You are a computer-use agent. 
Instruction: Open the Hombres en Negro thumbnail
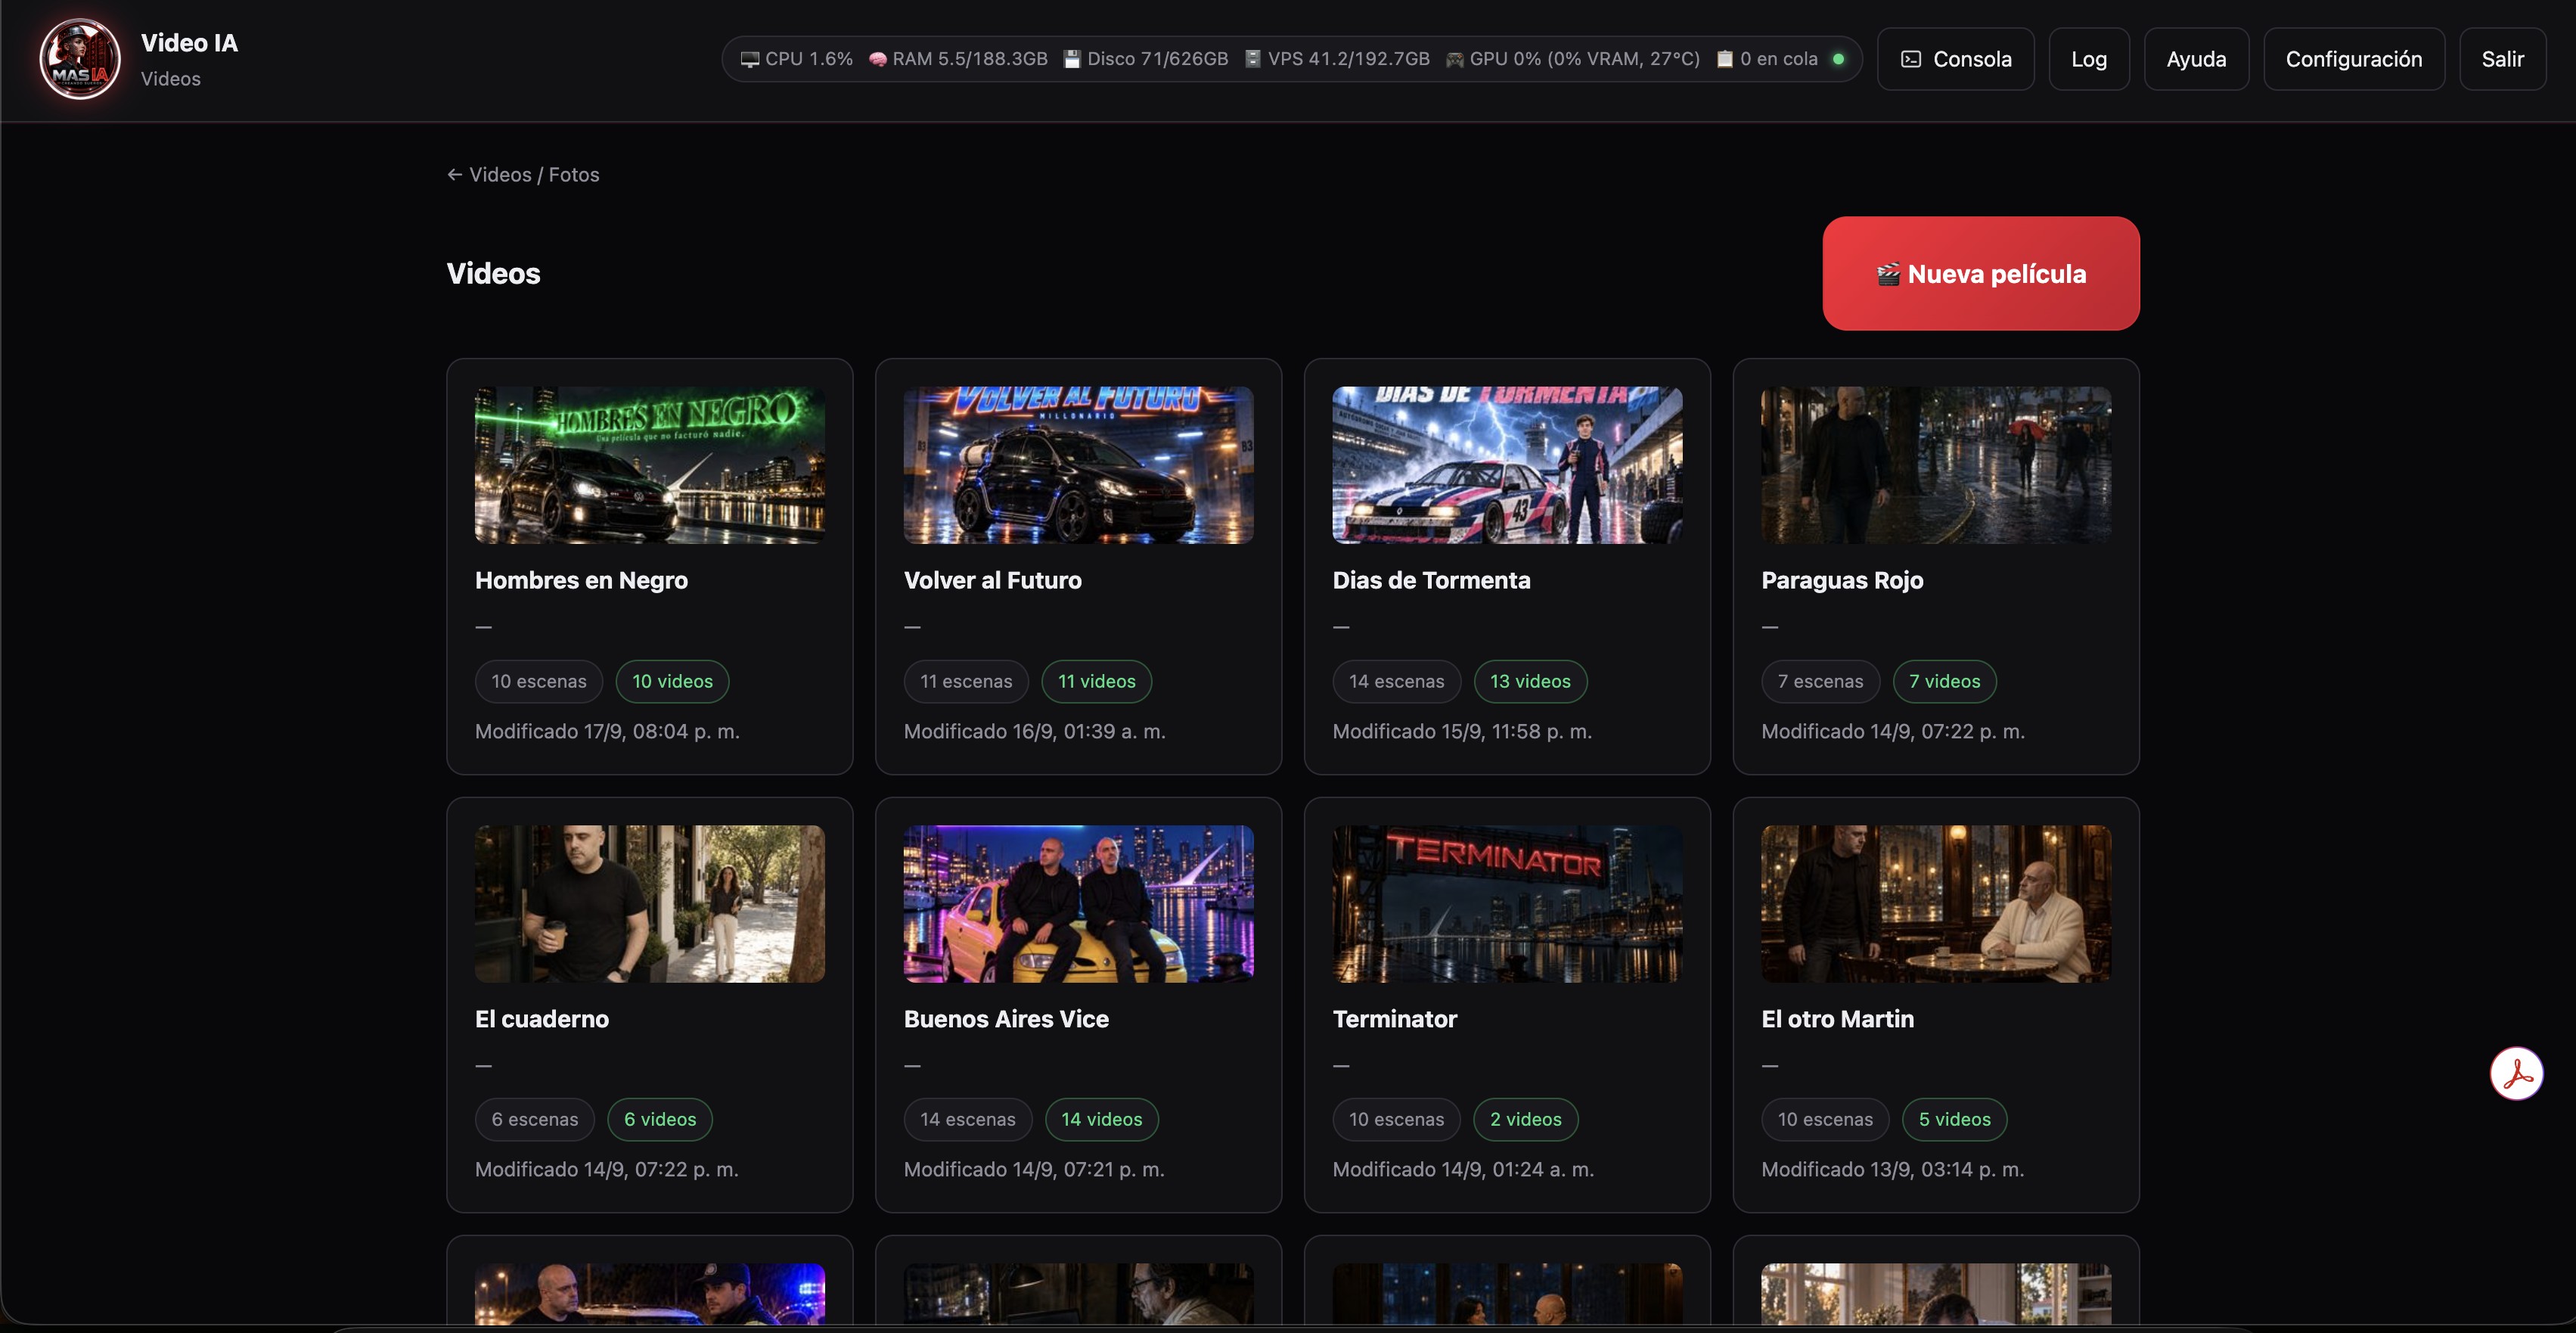click(650, 465)
